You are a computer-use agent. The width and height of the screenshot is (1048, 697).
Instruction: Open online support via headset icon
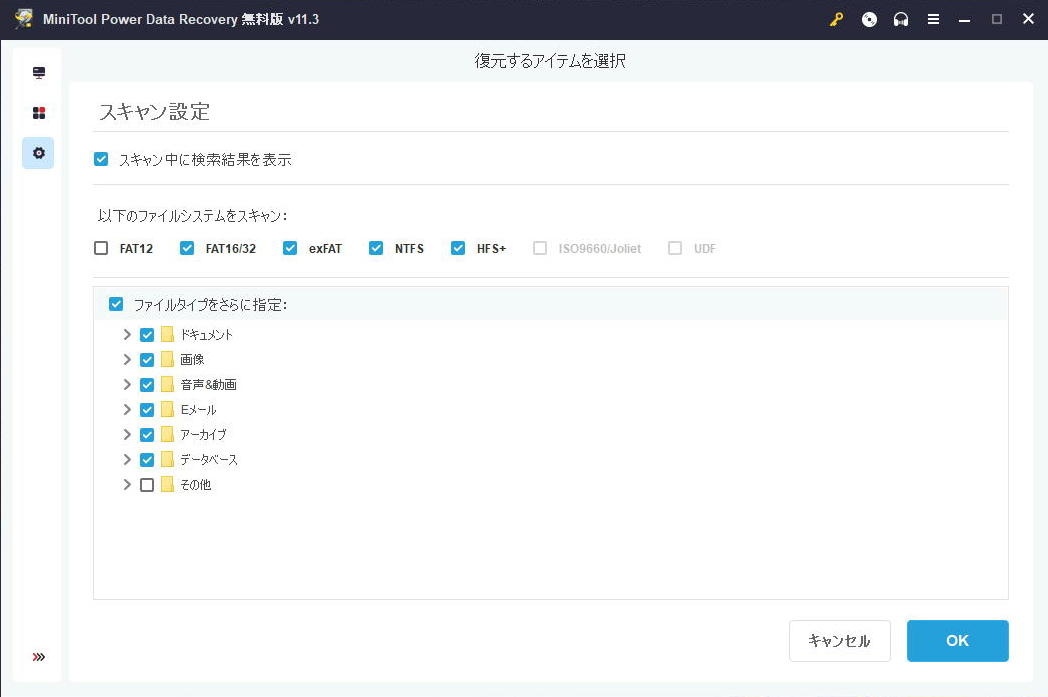click(x=901, y=19)
